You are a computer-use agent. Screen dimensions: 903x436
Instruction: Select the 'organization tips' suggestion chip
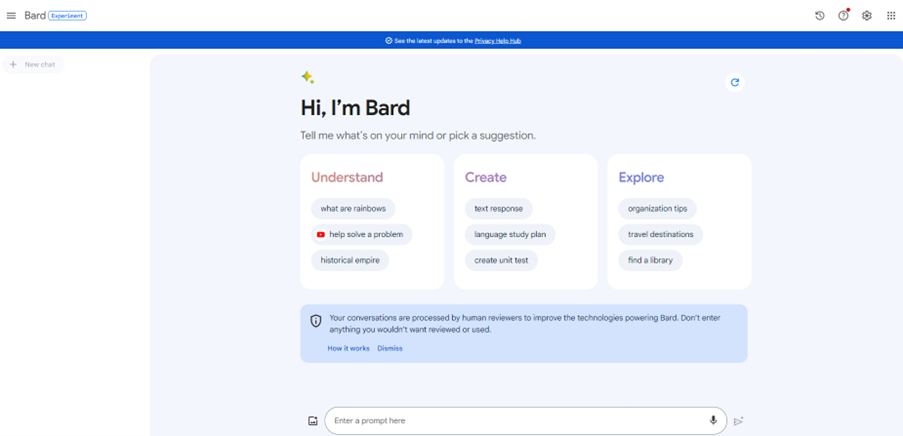click(657, 208)
